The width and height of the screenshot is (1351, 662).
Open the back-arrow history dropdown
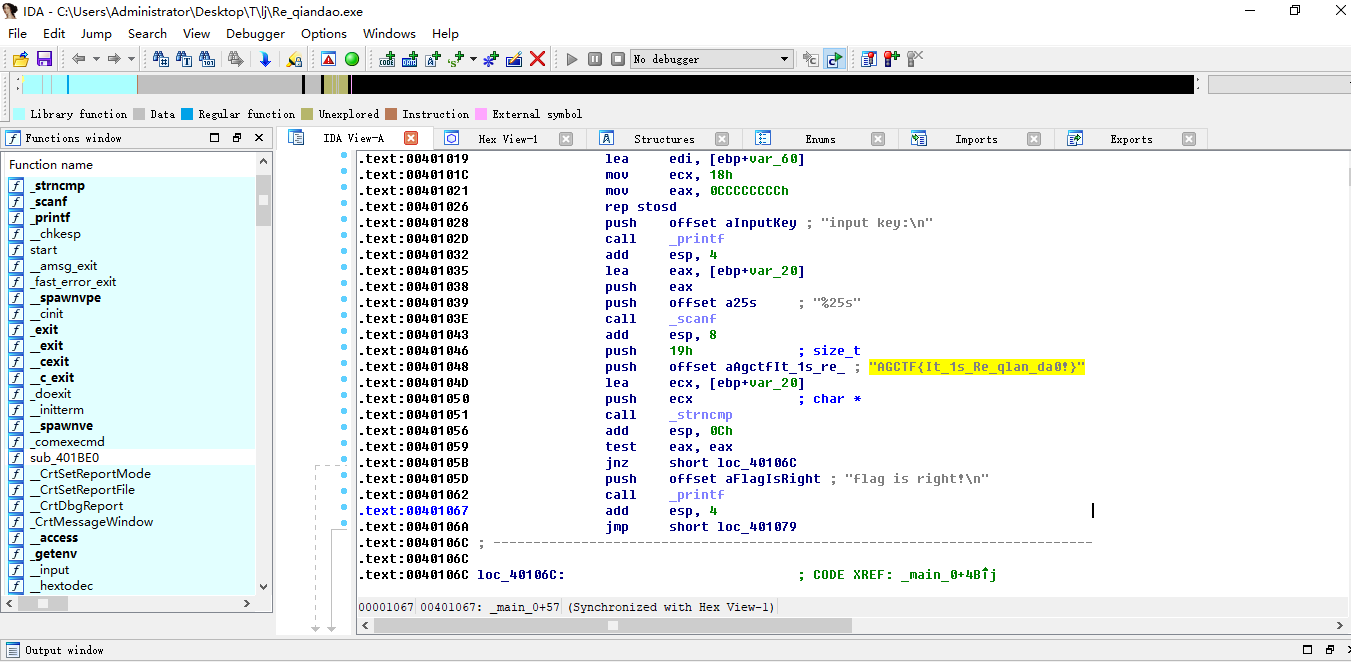tap(95, 59)
